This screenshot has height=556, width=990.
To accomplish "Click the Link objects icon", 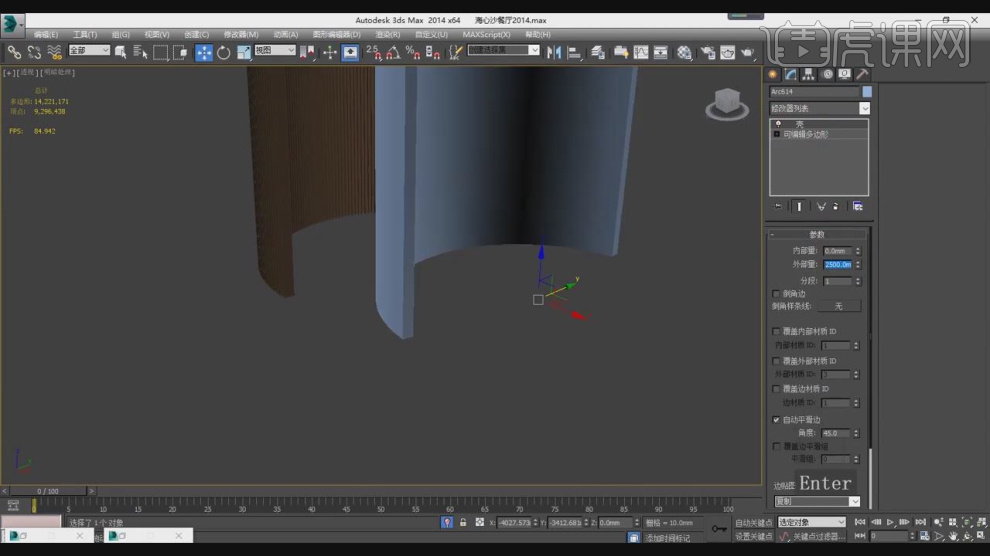I will coord(14,52).
